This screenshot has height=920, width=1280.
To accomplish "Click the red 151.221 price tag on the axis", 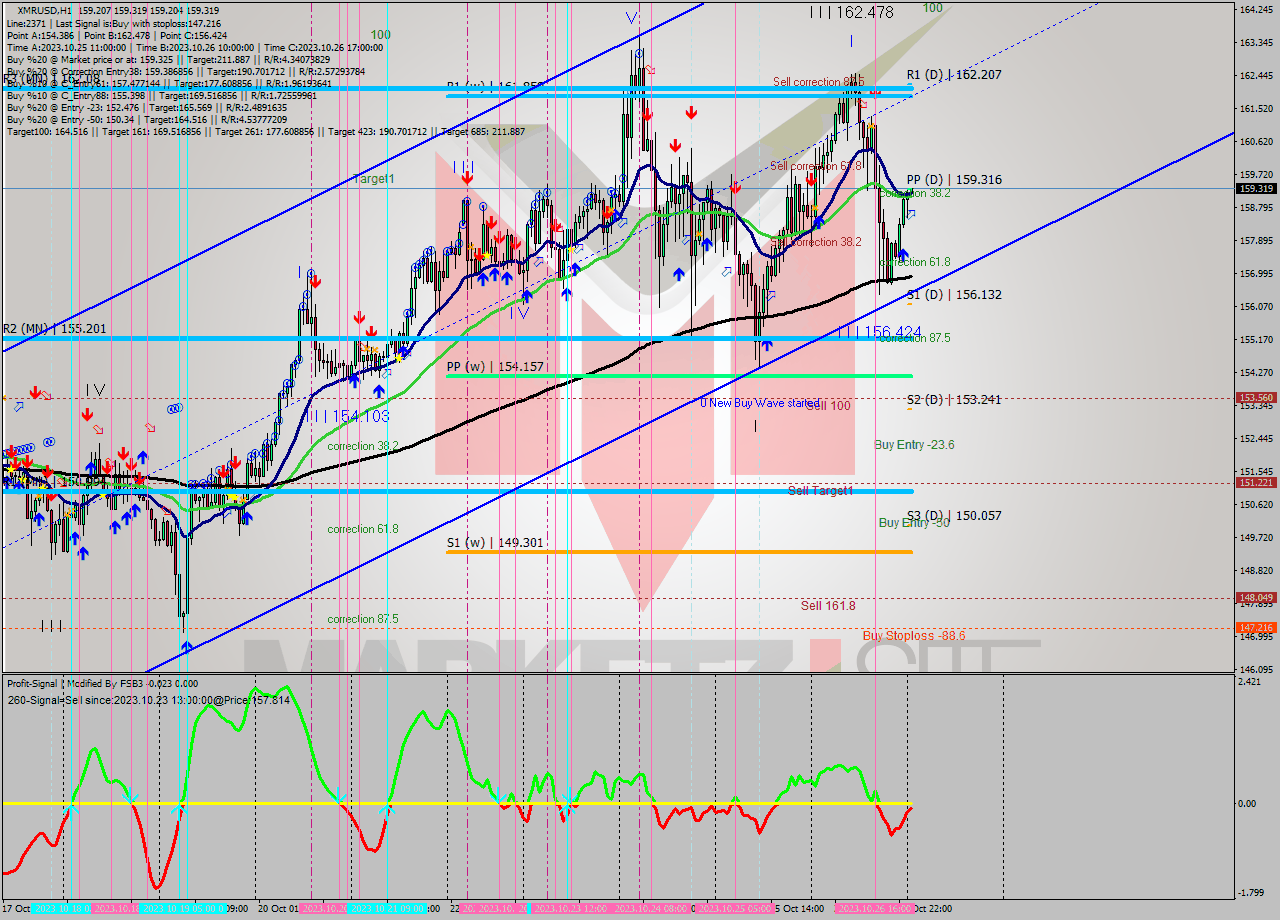I will pos(1256,482).
